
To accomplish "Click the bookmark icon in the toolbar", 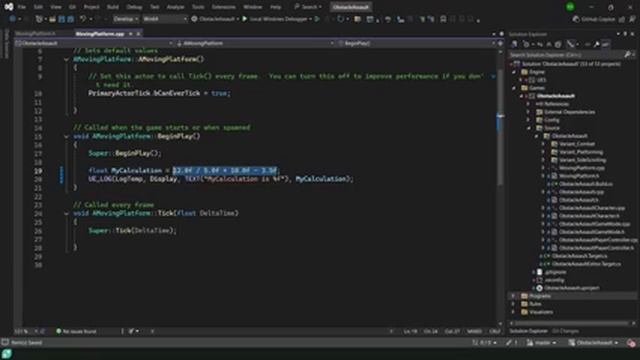I will coord(443,19).
